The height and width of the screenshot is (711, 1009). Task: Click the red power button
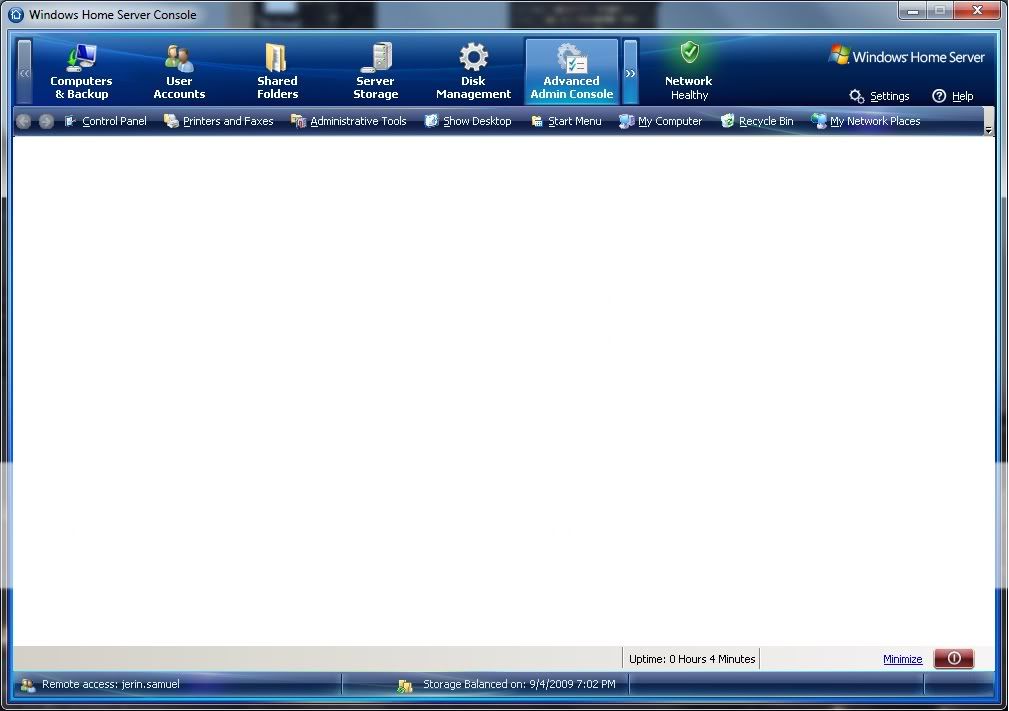[954, 659]
